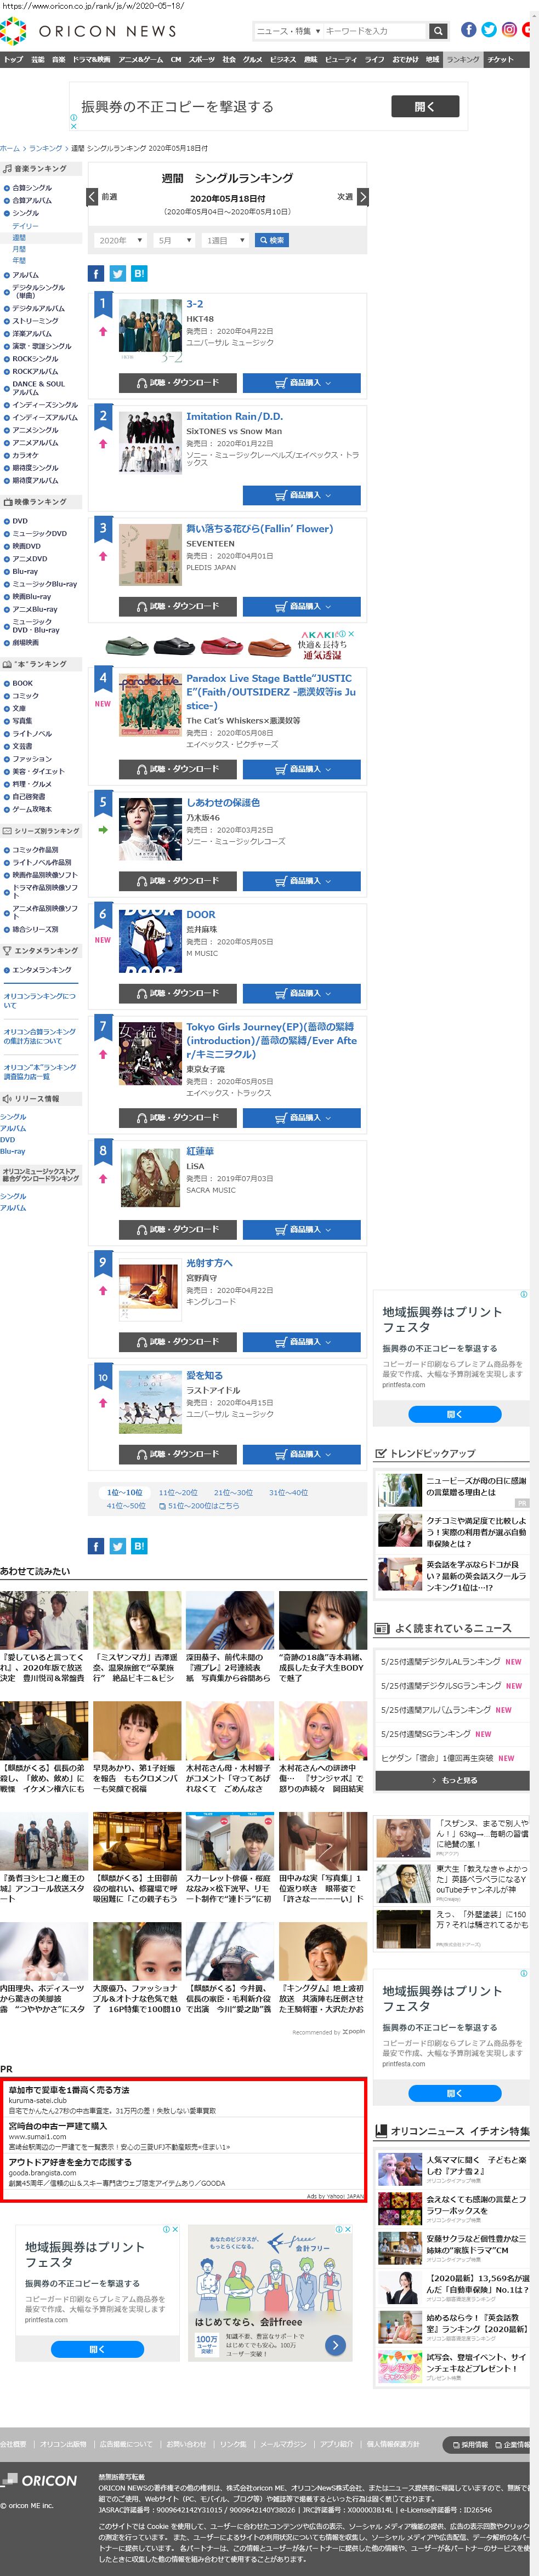Open the 1週目 week dropdown

point(225,240)
